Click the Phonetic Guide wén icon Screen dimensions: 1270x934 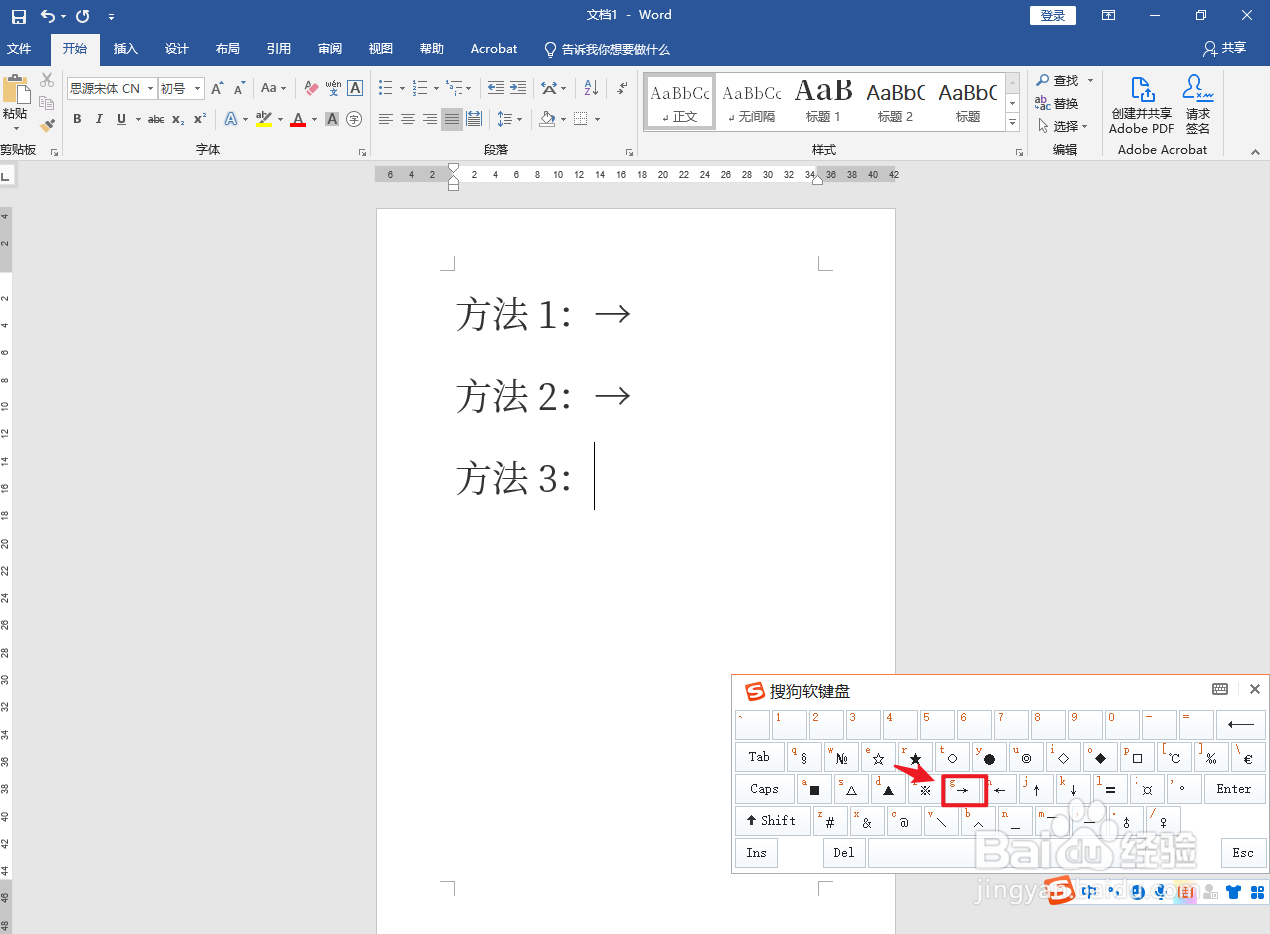coord(333,88)
